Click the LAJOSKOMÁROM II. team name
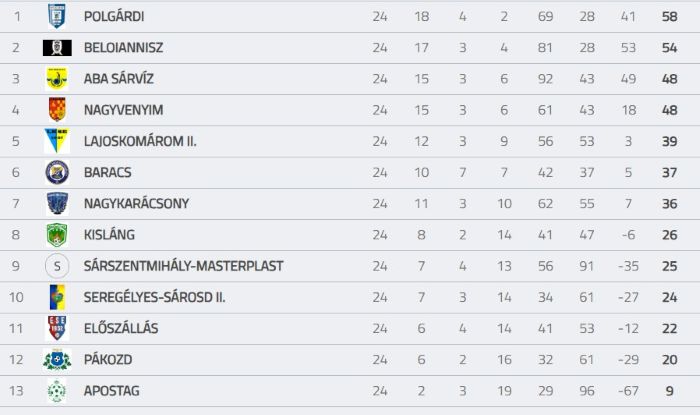Image resolution: width=700 pixels, height=415 pixels. [x=140, y=141]
